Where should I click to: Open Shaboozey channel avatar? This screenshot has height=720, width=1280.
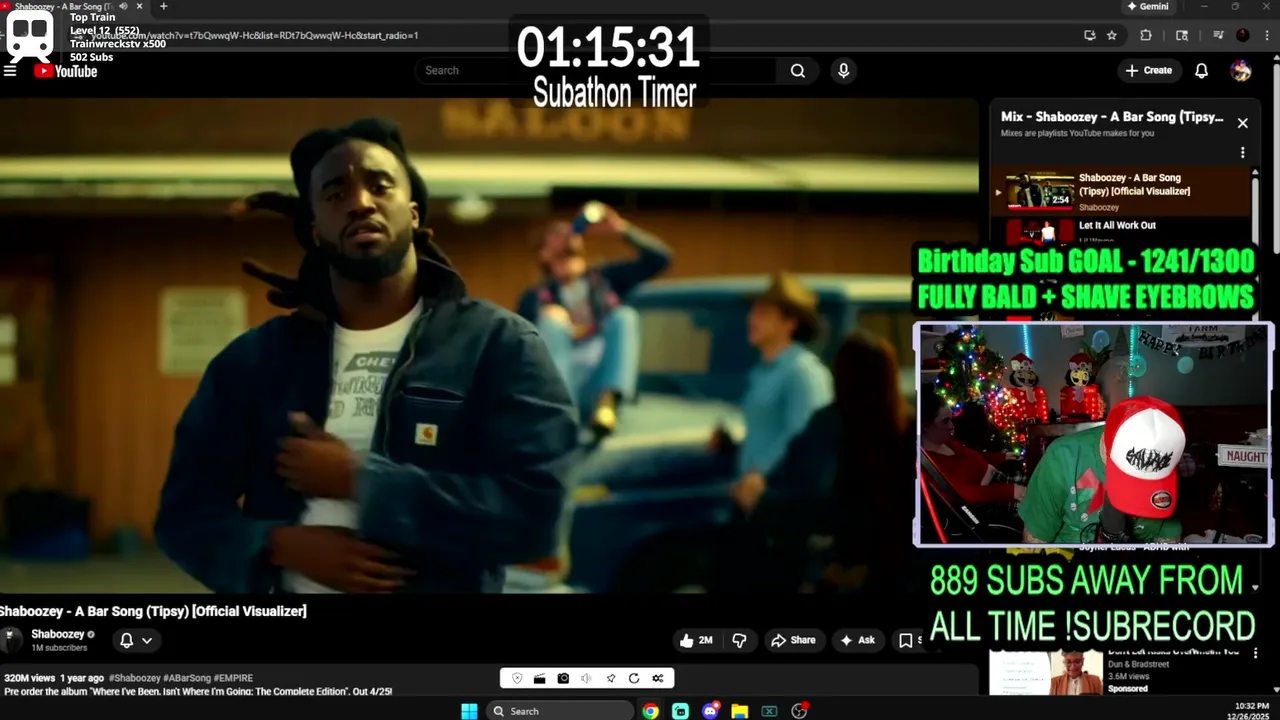(11, 640)
